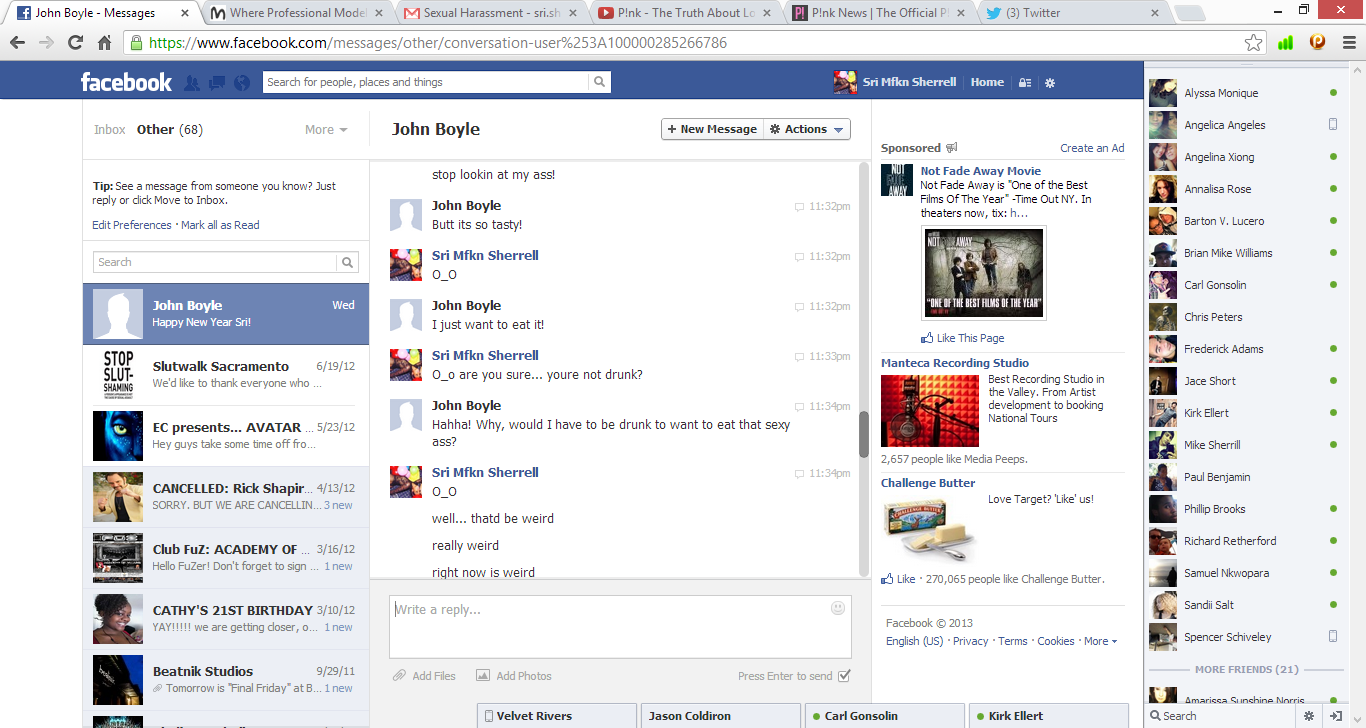This screenshot has height=728, width=1366.
Task: Click the Add Files paperclip icon
Action: pos(400,676)
